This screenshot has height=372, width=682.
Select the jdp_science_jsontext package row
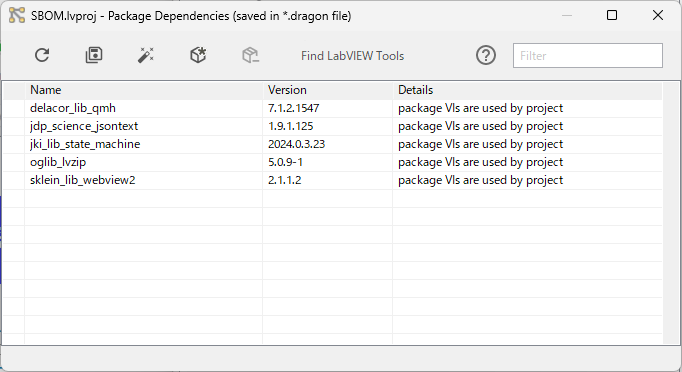(333, 126)
